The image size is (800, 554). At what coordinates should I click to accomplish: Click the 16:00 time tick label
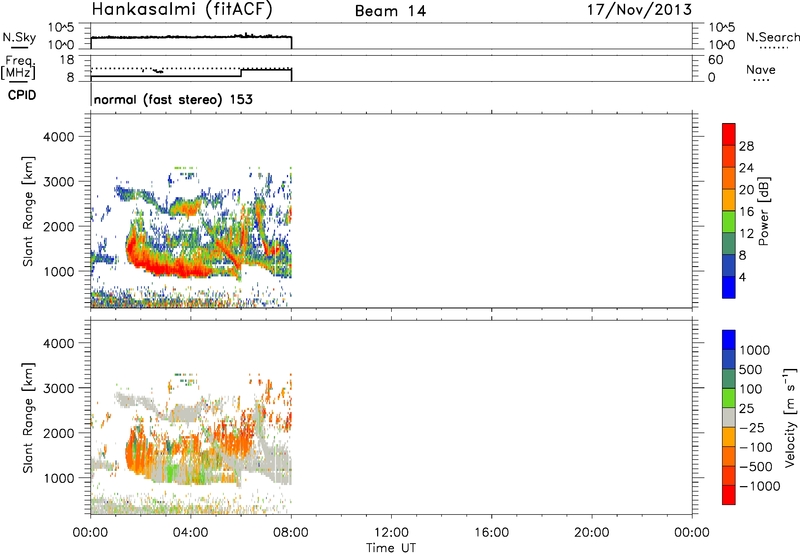pyautogui.click(x=491, y=533)
